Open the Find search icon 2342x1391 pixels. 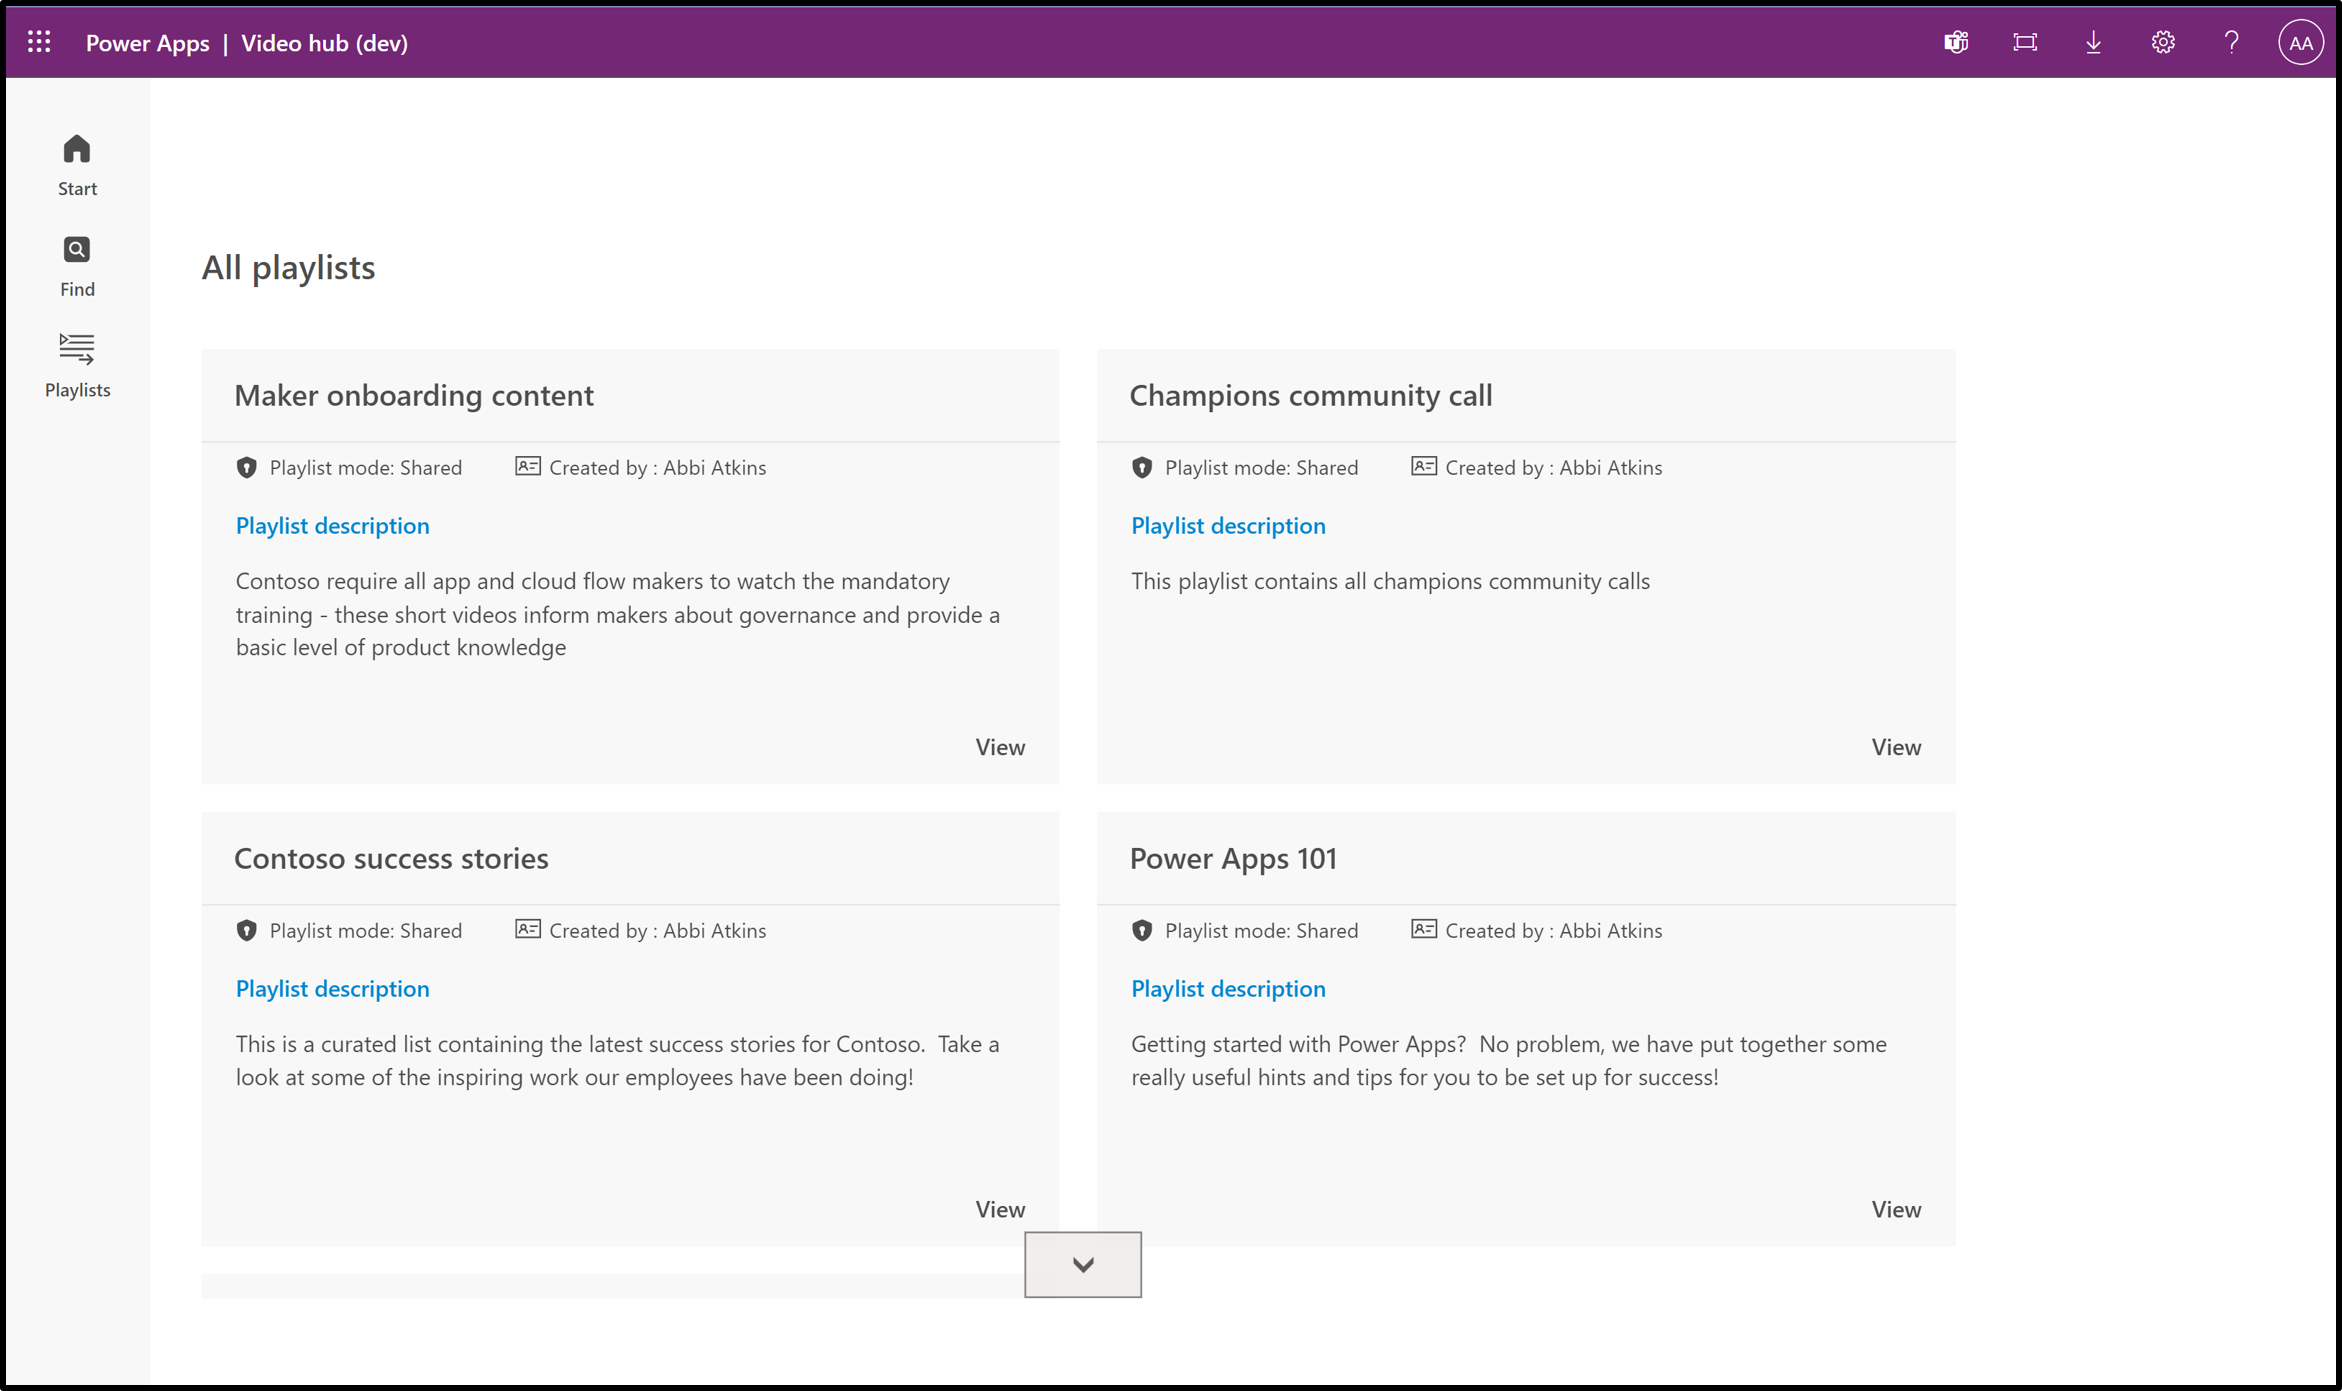click(78, 250)
